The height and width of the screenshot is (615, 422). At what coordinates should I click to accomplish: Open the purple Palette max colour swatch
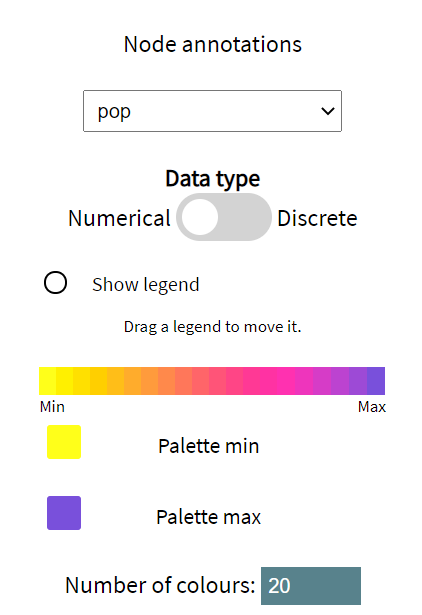click(x=64, y=513)
